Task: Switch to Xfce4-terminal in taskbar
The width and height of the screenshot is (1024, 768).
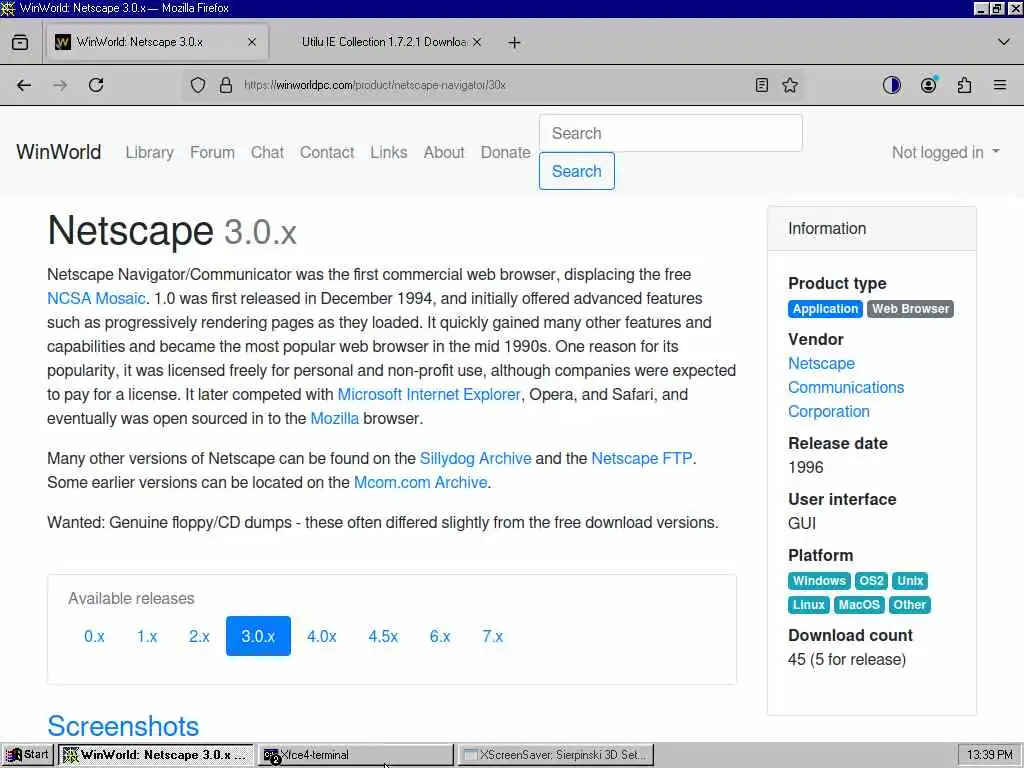Action: (356, 755)
